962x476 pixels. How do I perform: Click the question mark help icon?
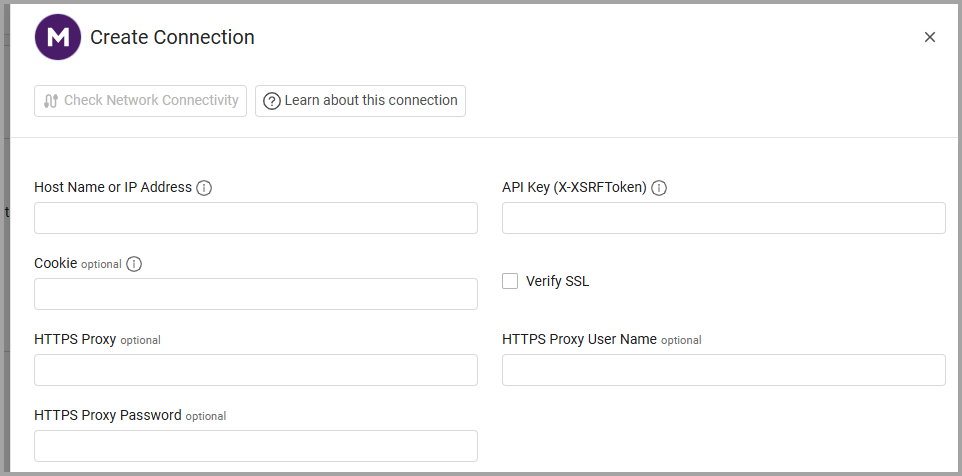(x=272, y=101)
